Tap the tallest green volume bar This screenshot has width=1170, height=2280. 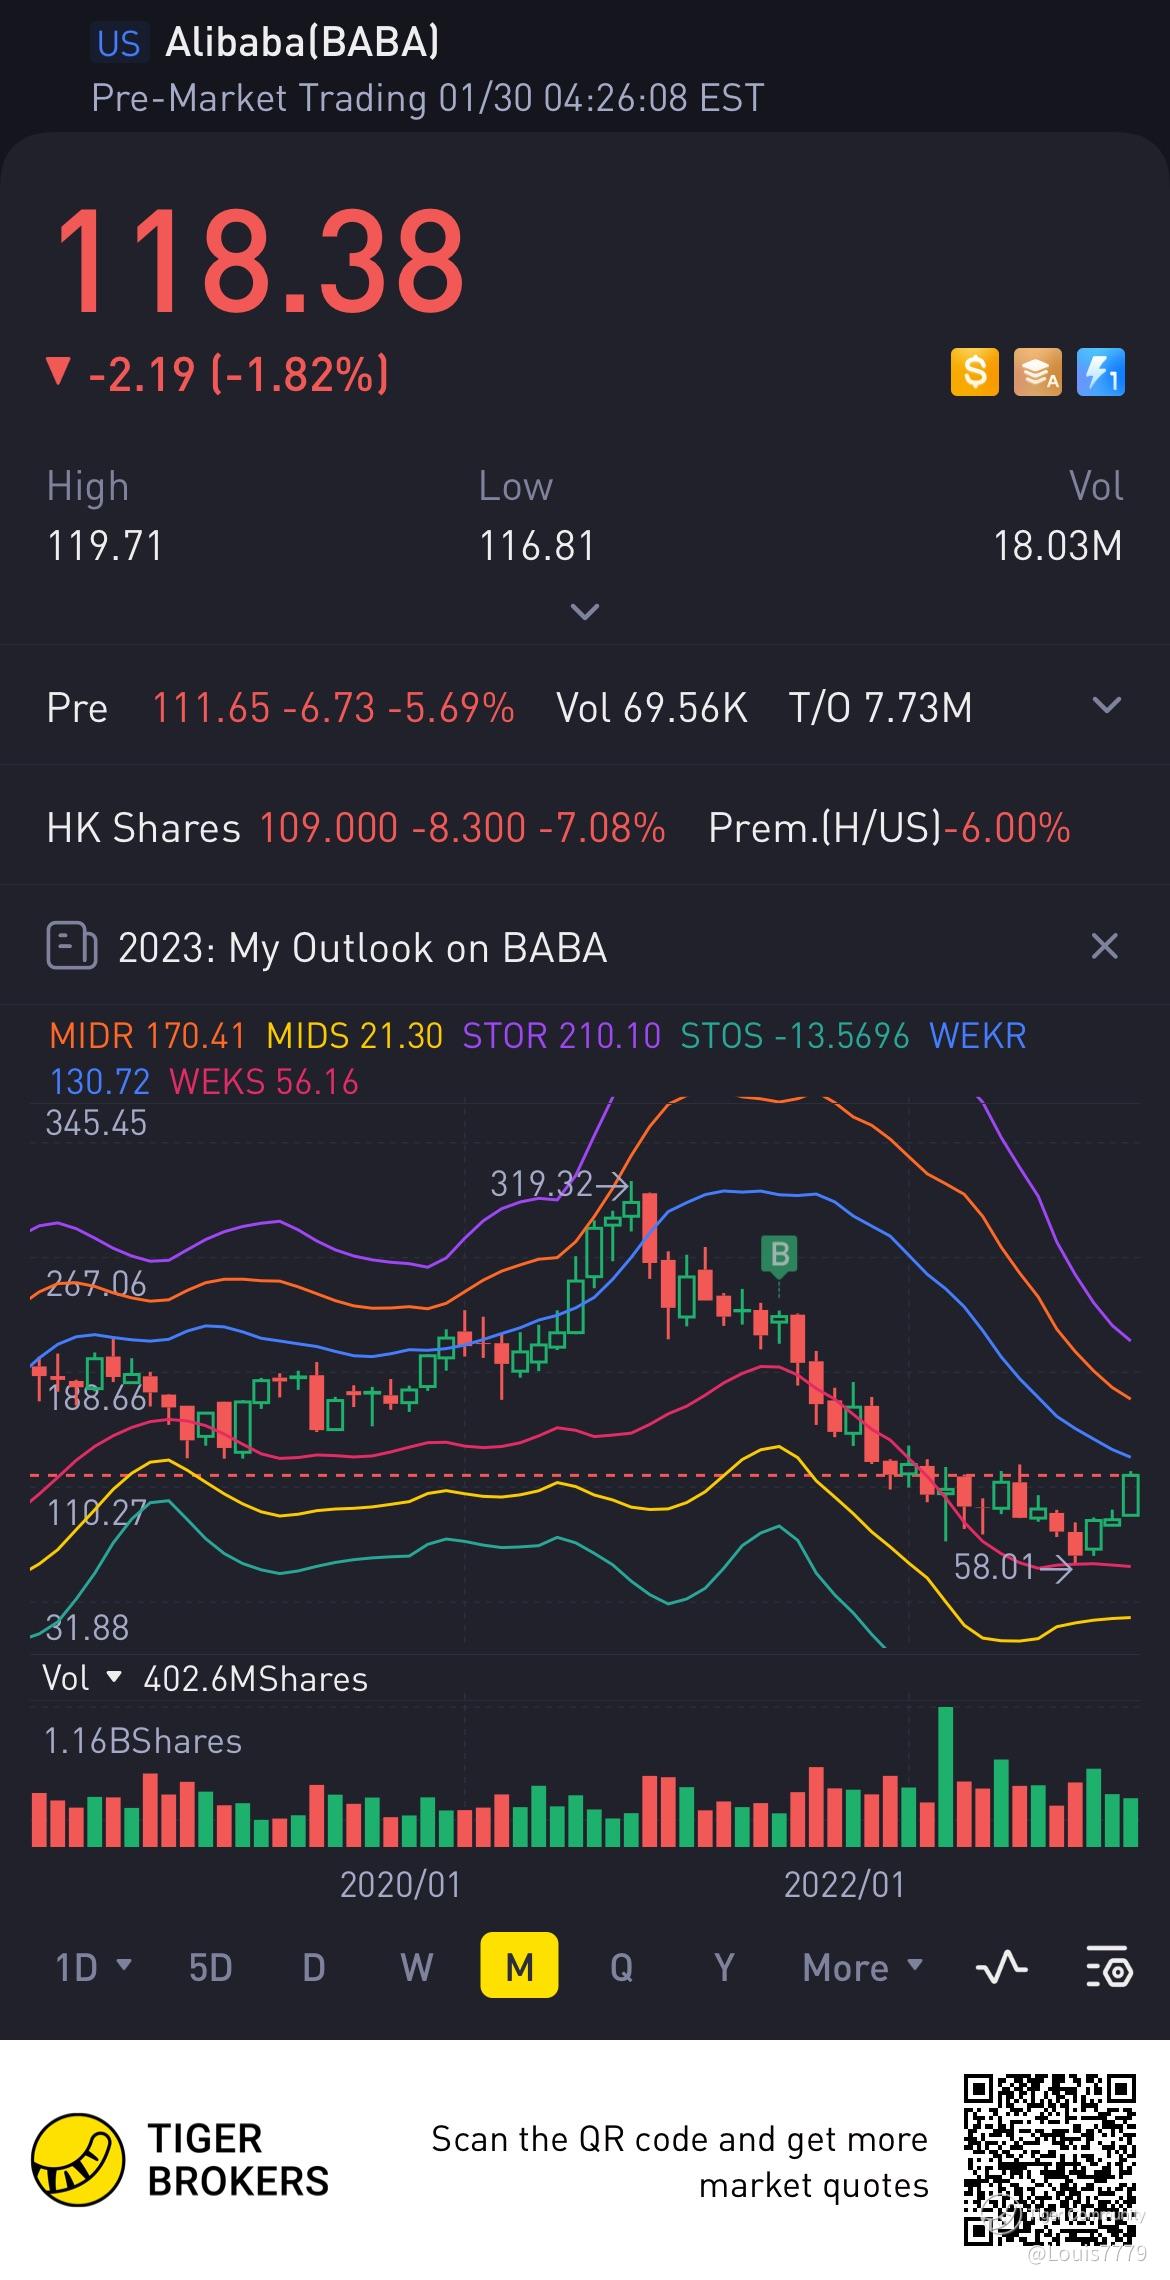[x=946, y=1777]
